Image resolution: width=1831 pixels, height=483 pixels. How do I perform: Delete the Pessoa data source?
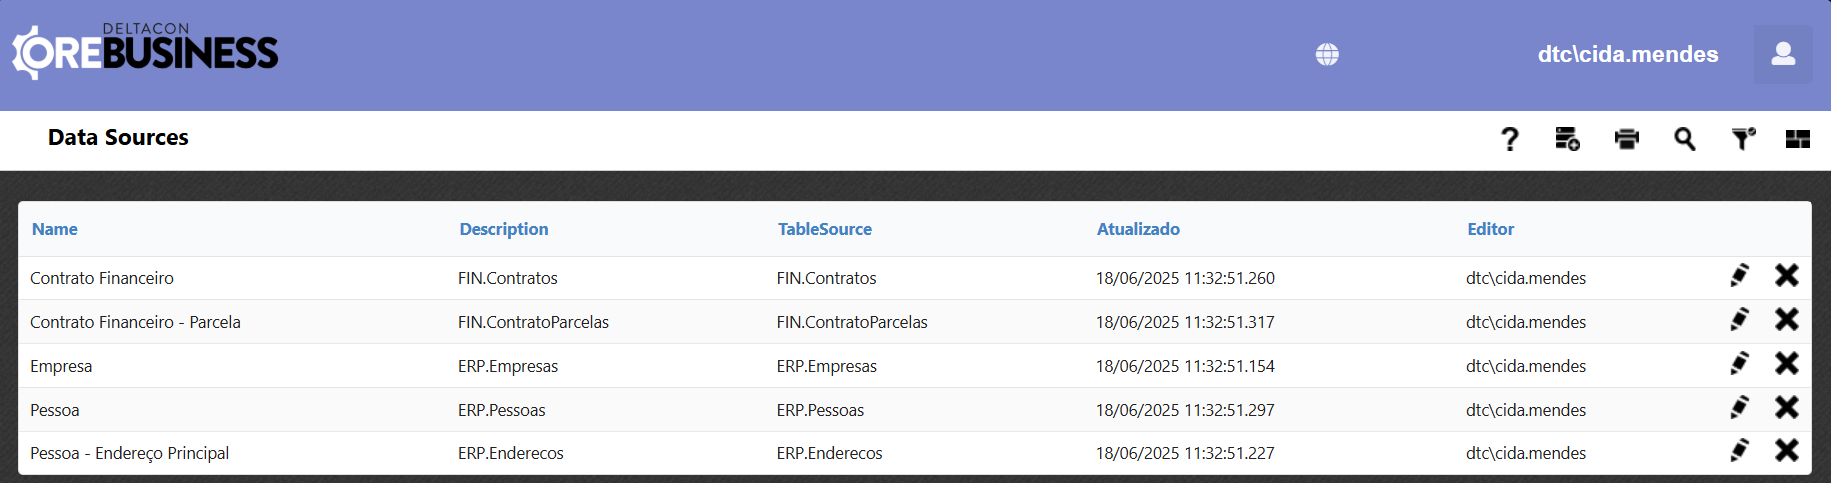(x=1786, y=408)
